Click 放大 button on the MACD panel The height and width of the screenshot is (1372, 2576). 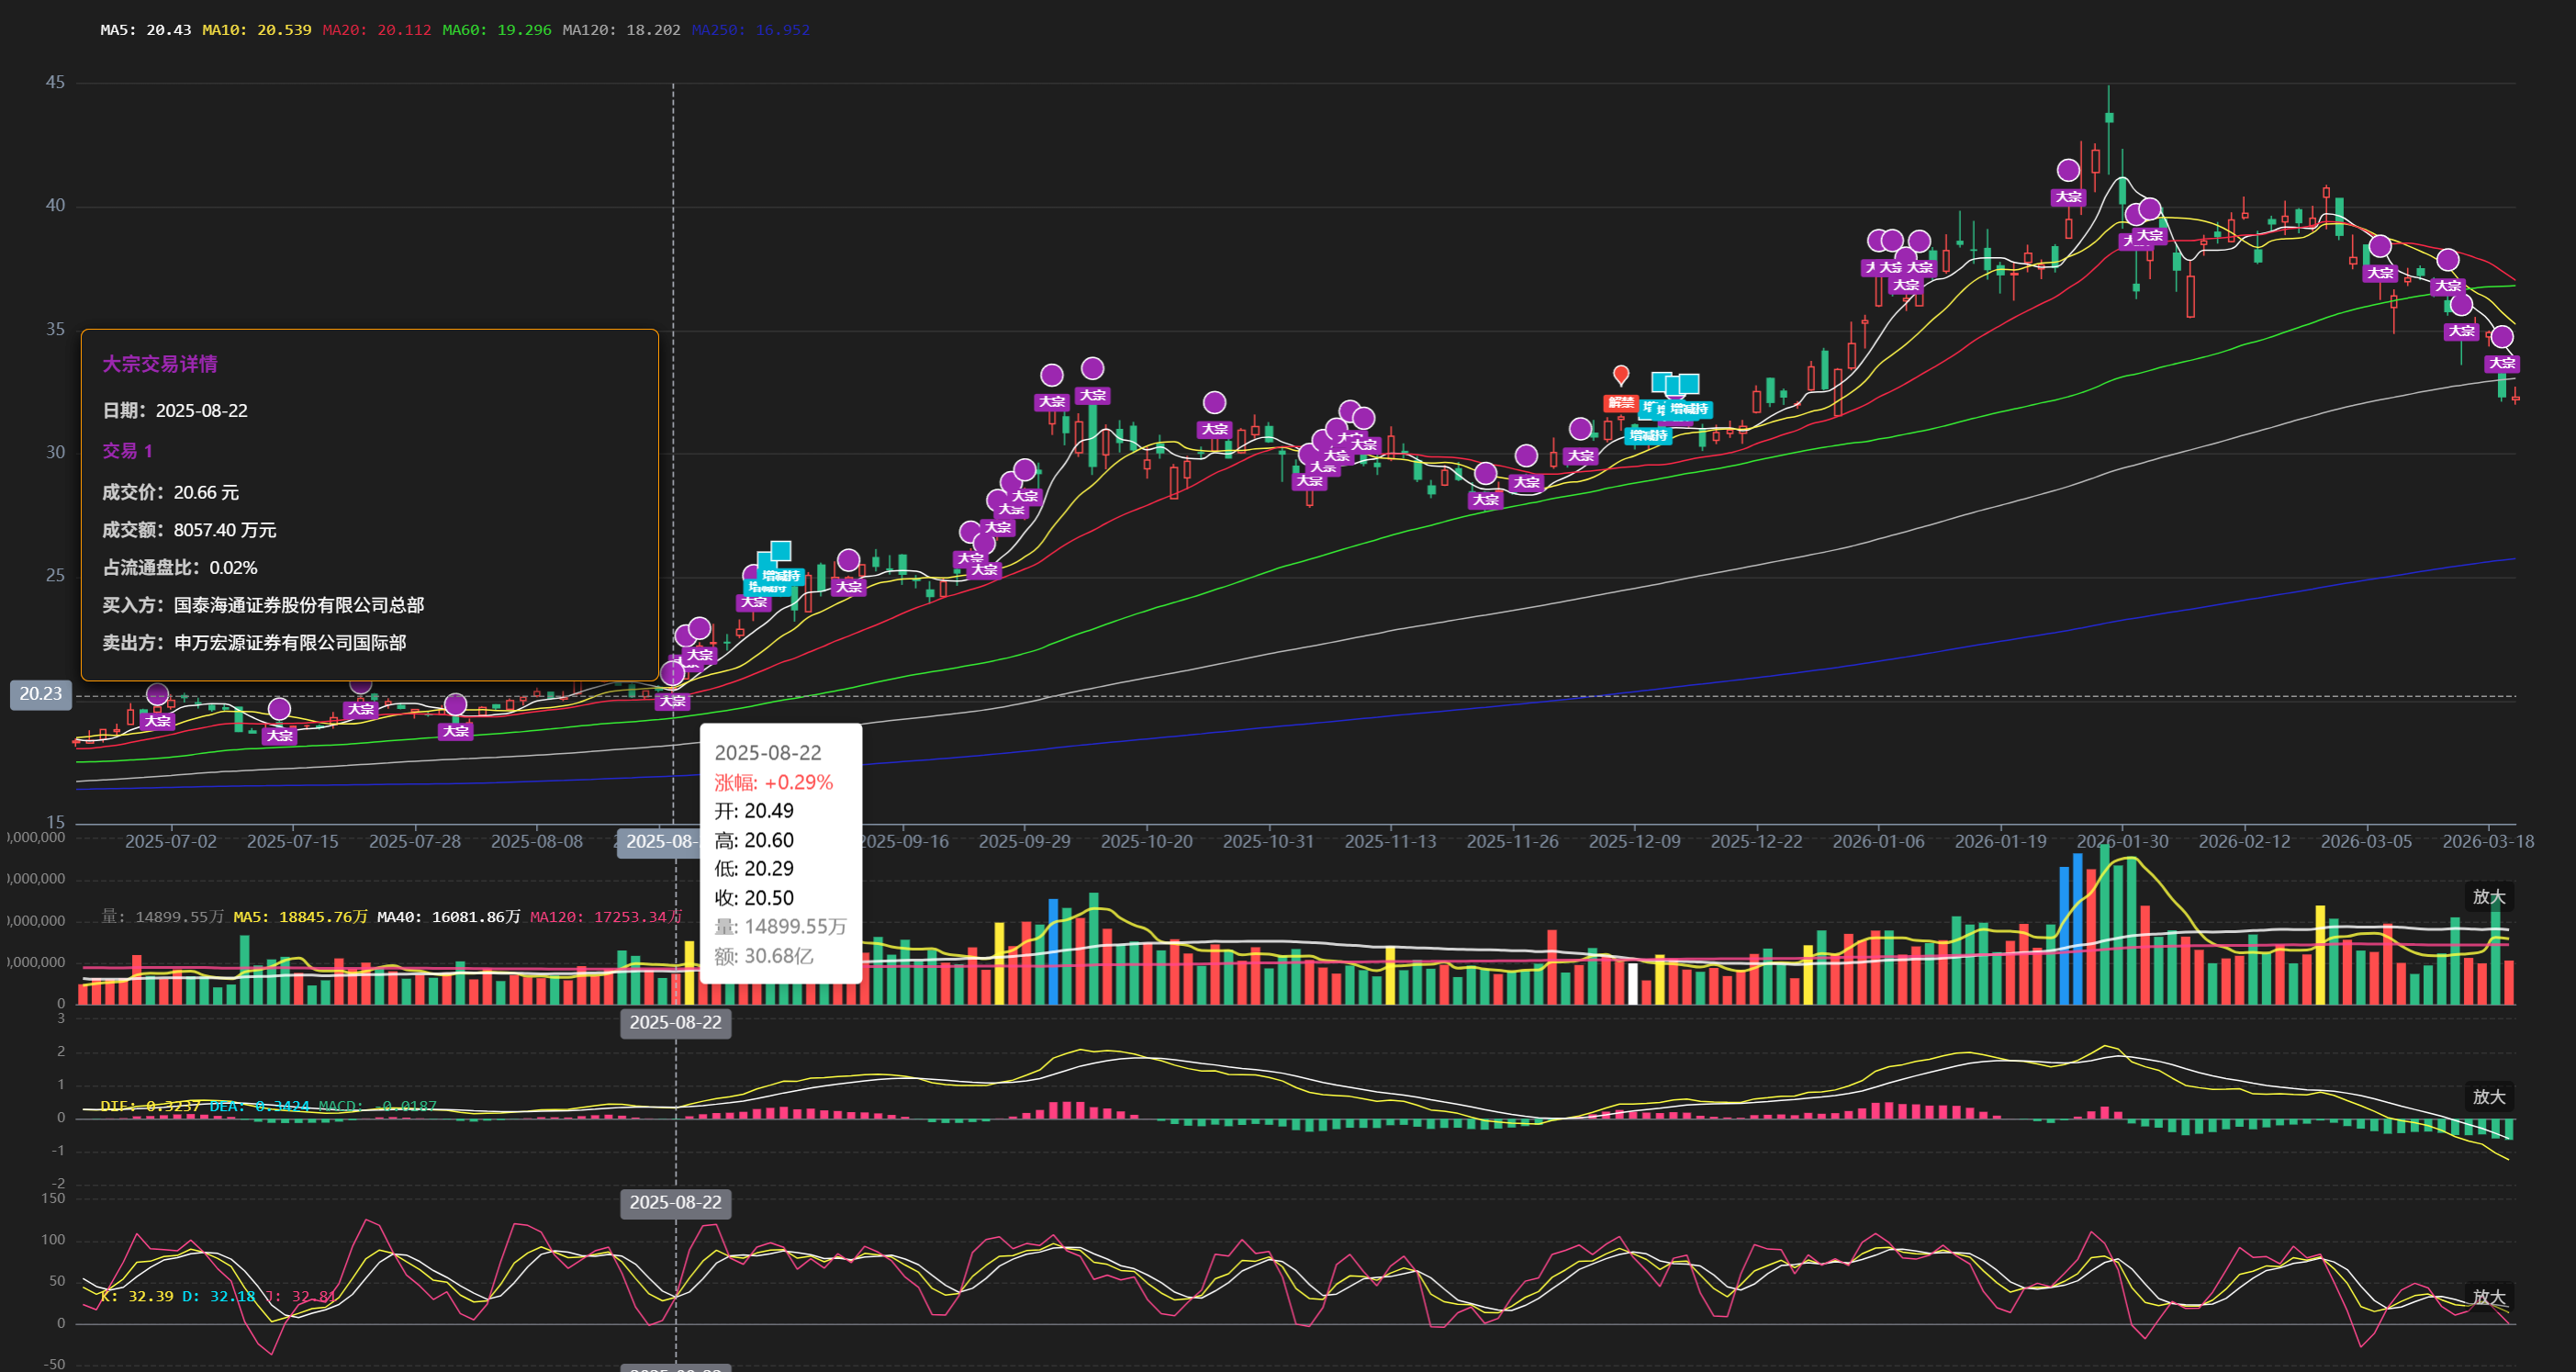pos(2488,1096)
